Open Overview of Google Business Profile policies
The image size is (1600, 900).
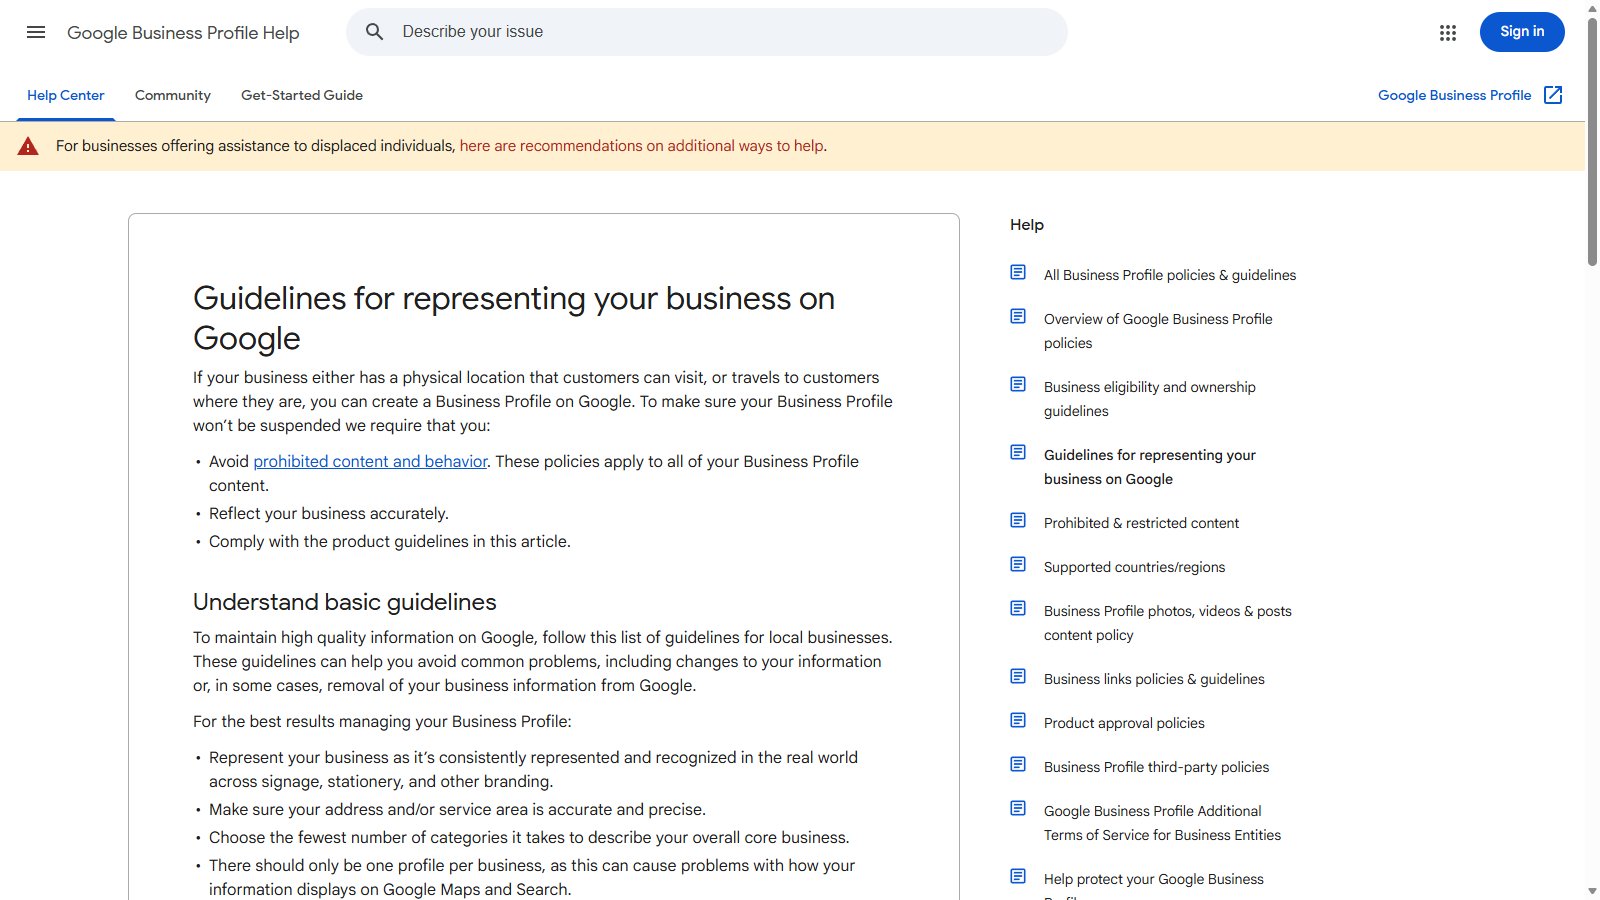[1158, 331]
